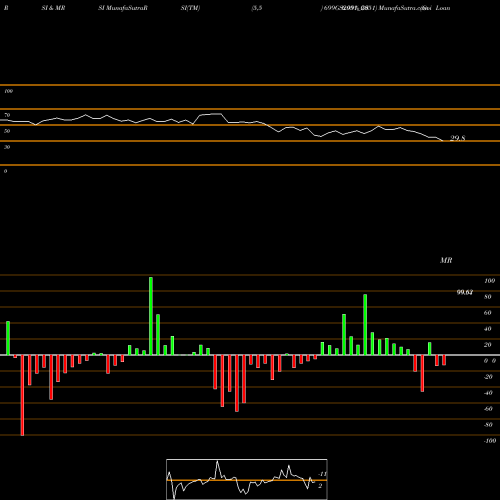The image size is (500, 500).
Task: Click the -40 tick label on MR axis
Action: click(488, 393)
